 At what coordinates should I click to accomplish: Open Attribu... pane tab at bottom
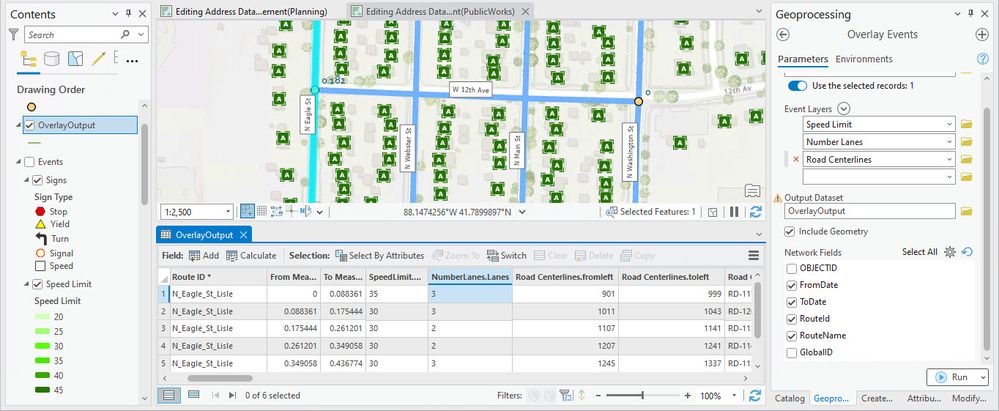tap(923, 398)
